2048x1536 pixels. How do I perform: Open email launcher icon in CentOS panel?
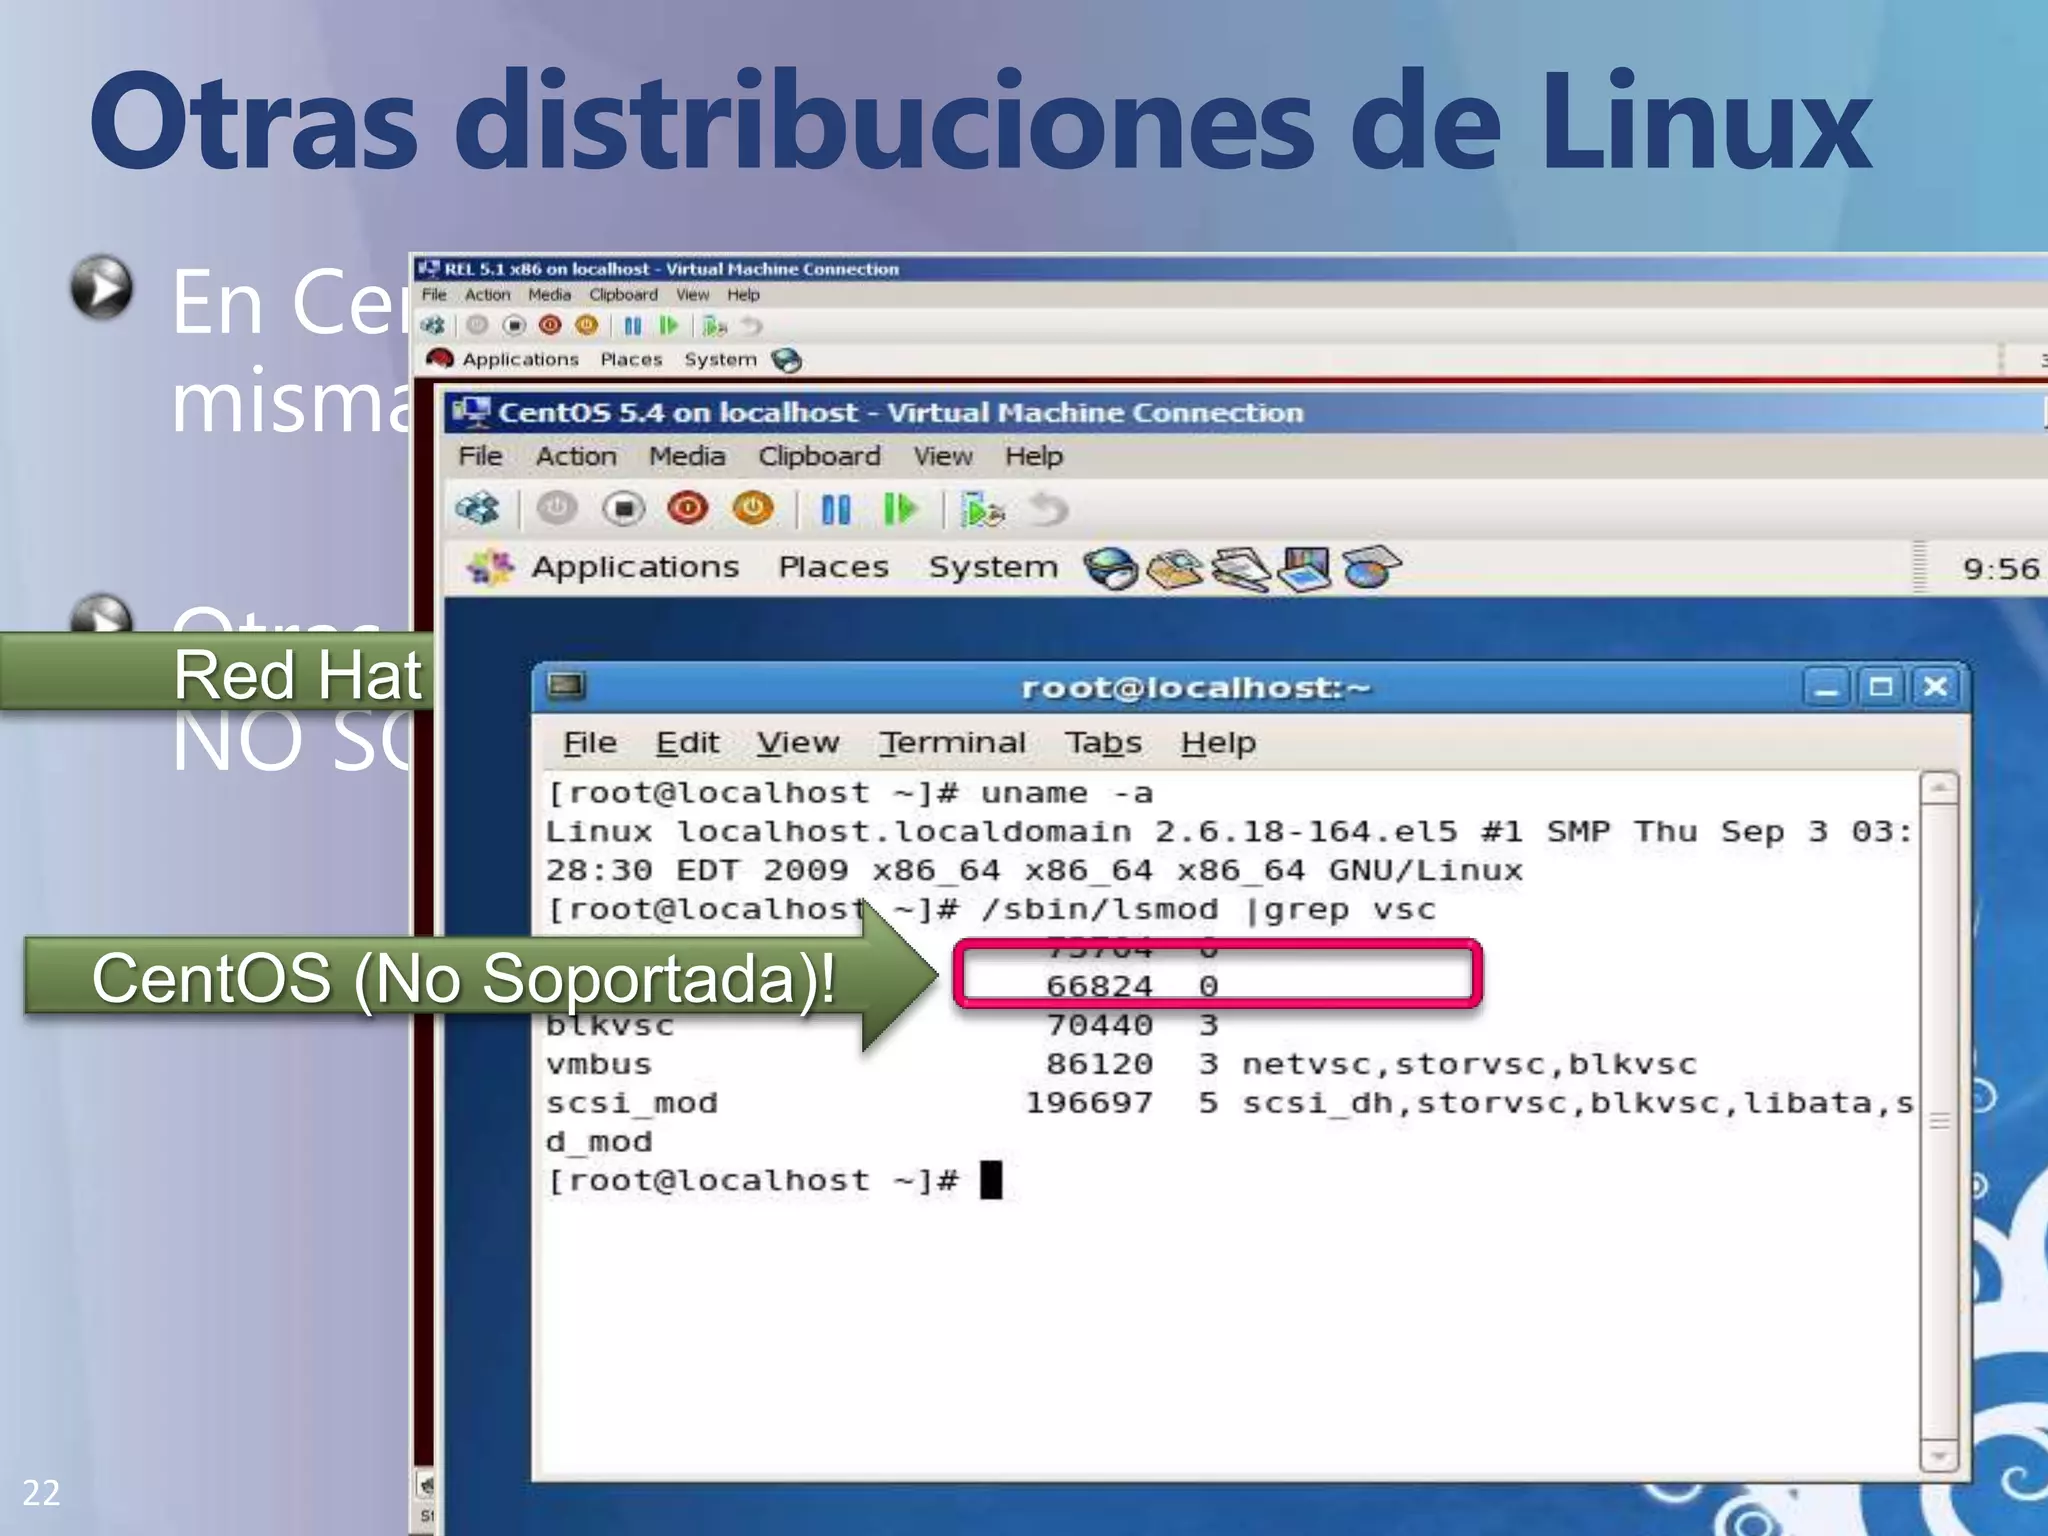pyautogui.click(x=1175, y=569)
